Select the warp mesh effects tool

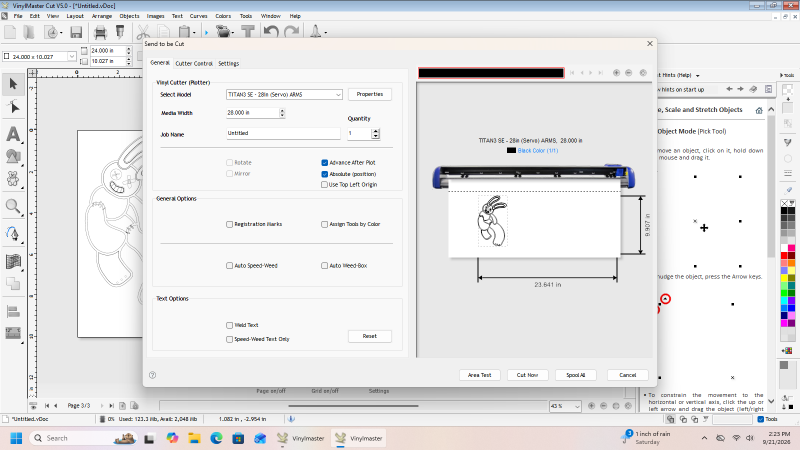(13, 261)
